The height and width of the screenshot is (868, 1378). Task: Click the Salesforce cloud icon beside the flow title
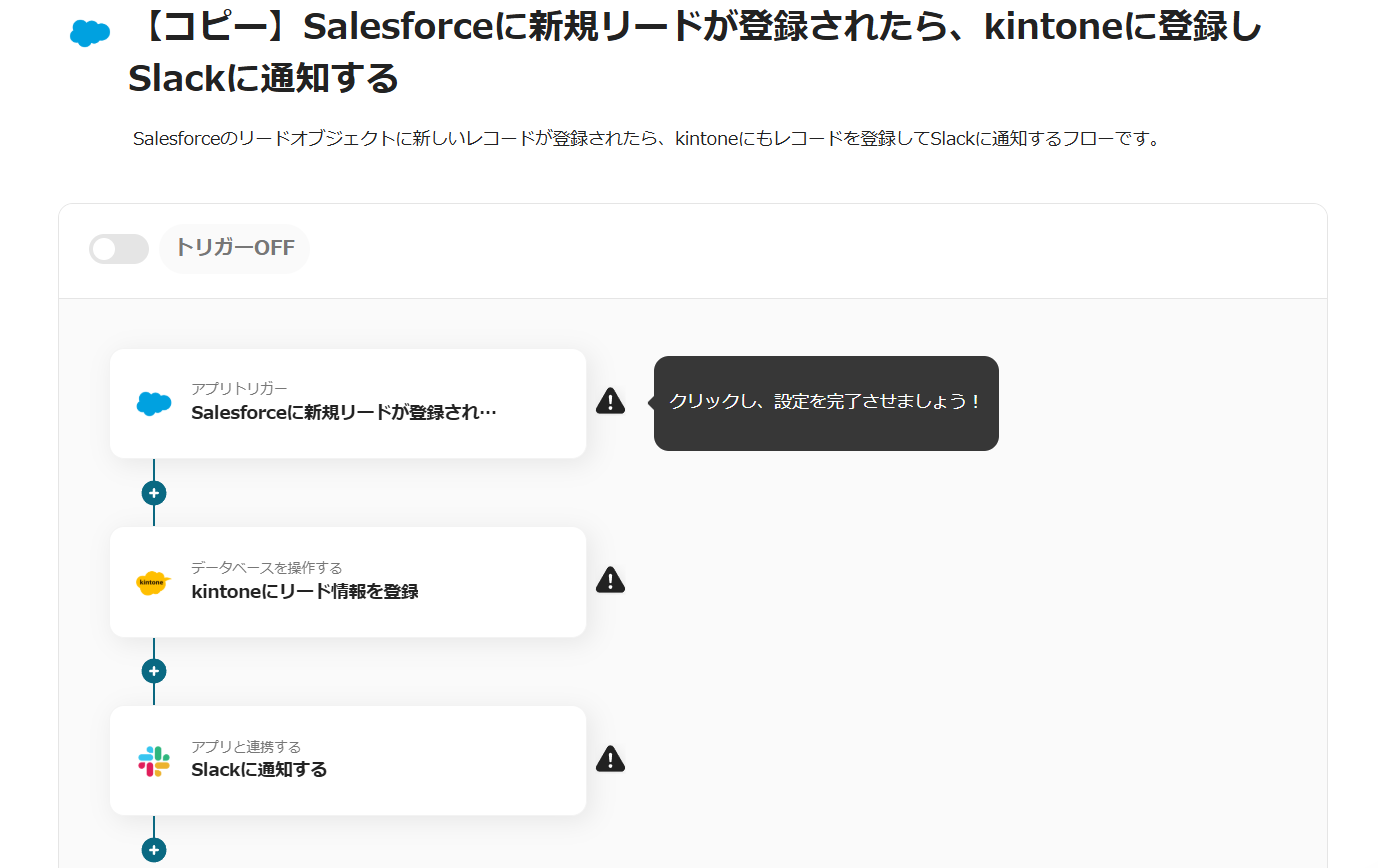[x=90, y=33]
